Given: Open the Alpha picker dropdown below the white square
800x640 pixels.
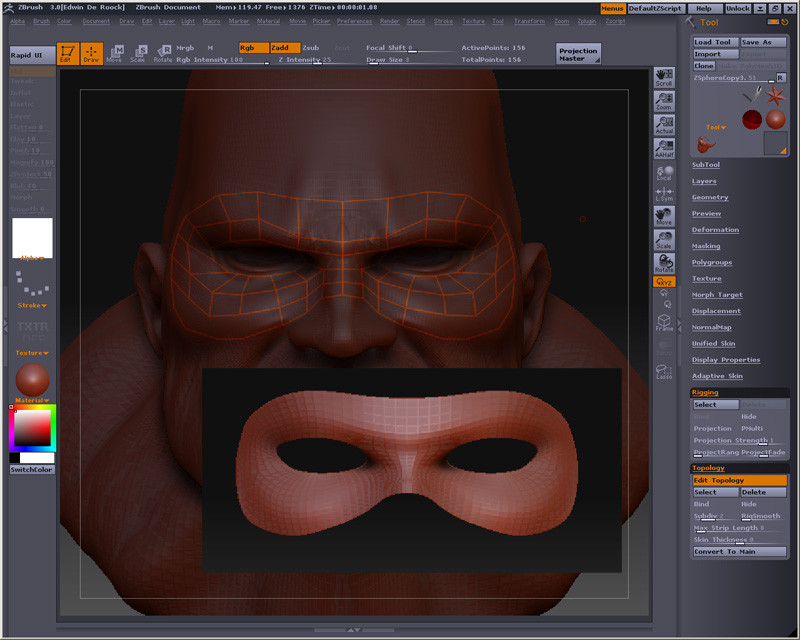Looking at the screenshot, I should (32, 258).
